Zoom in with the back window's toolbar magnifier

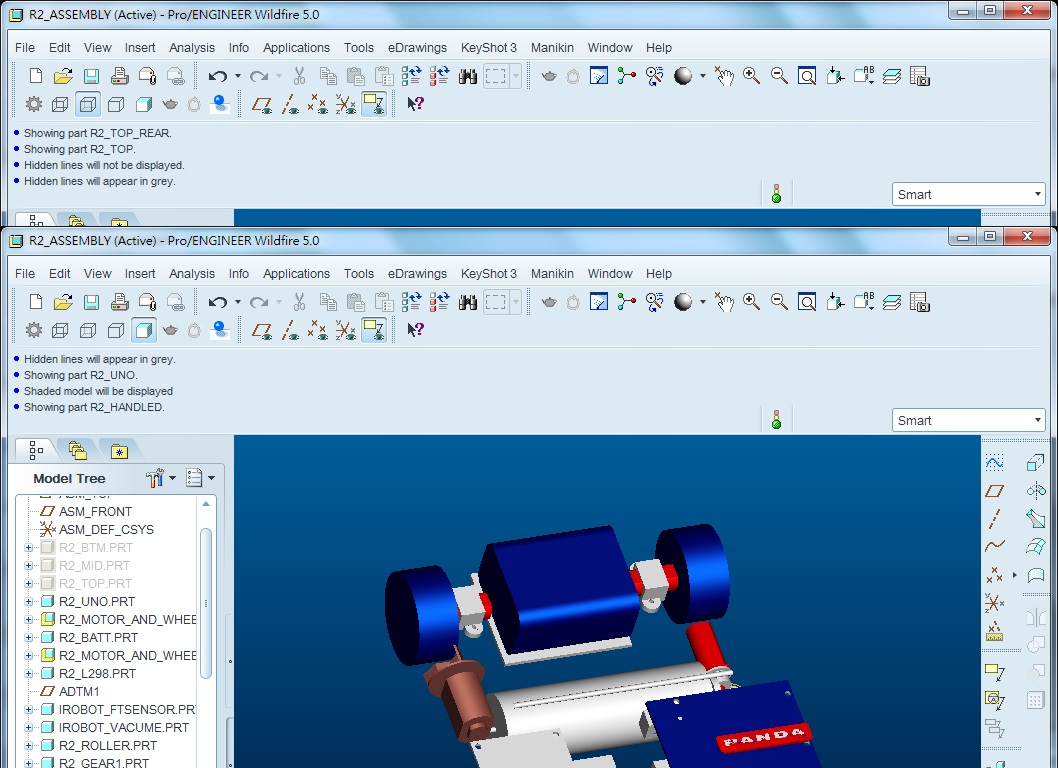pos(751,76)
